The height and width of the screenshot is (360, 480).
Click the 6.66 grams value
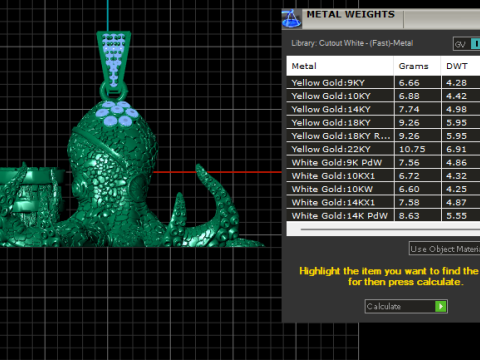click(x=409, y=83)
